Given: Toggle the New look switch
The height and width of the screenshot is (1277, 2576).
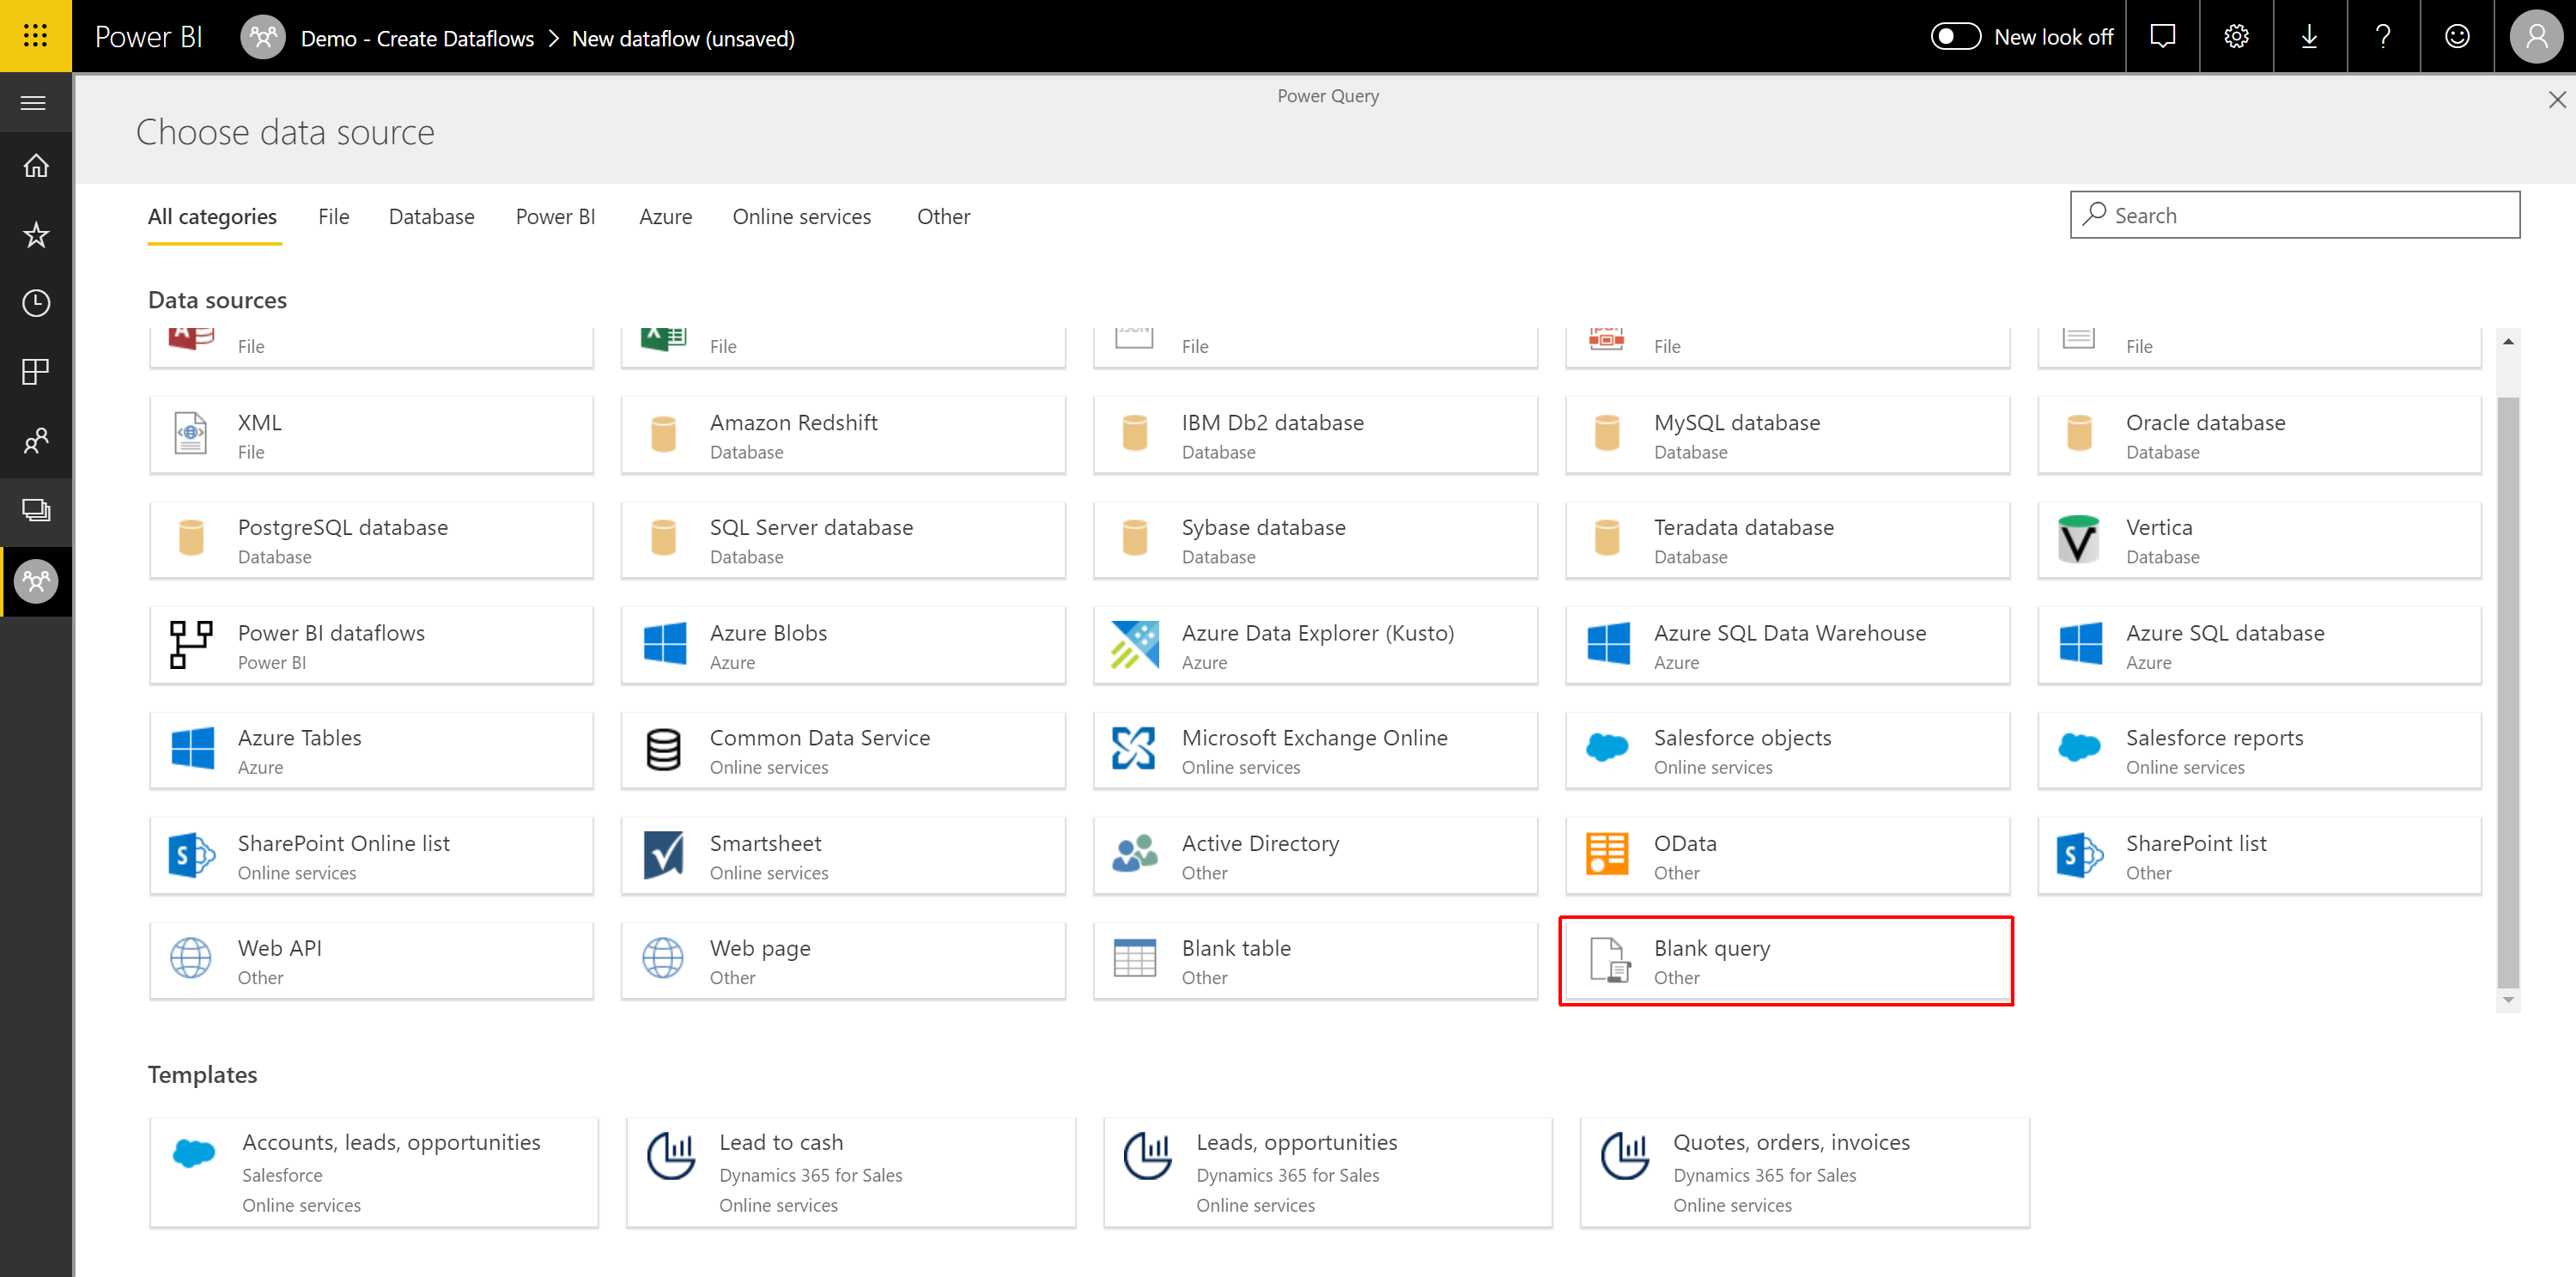Looking at the screenshot, I should click(x=1954, y=37).
